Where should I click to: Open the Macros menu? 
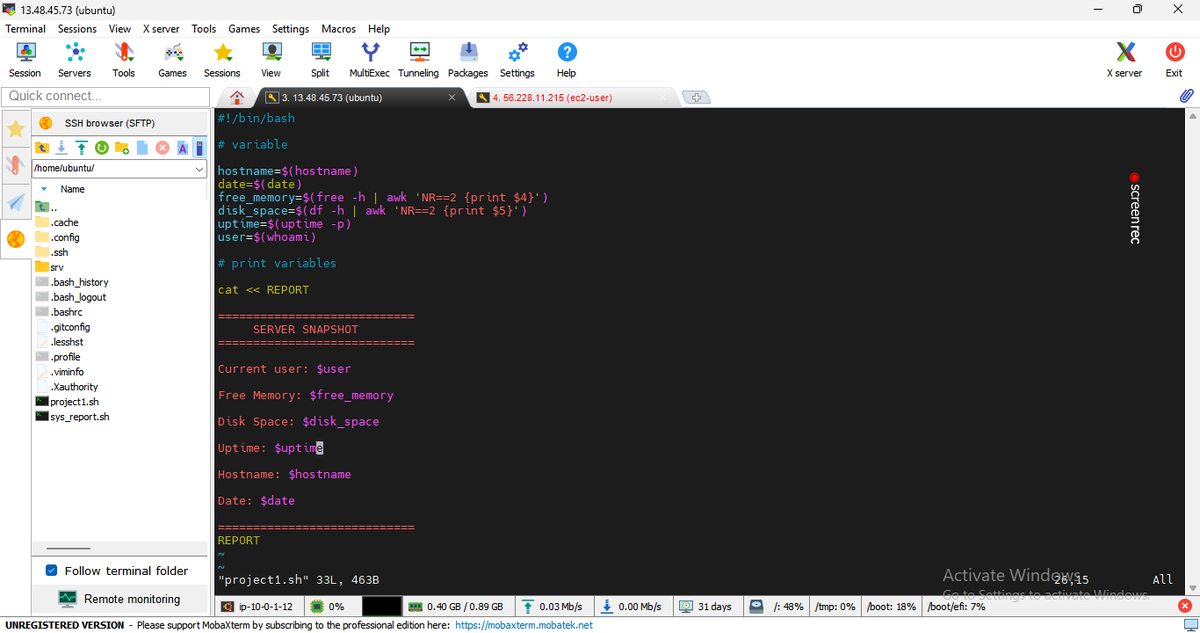338,29
